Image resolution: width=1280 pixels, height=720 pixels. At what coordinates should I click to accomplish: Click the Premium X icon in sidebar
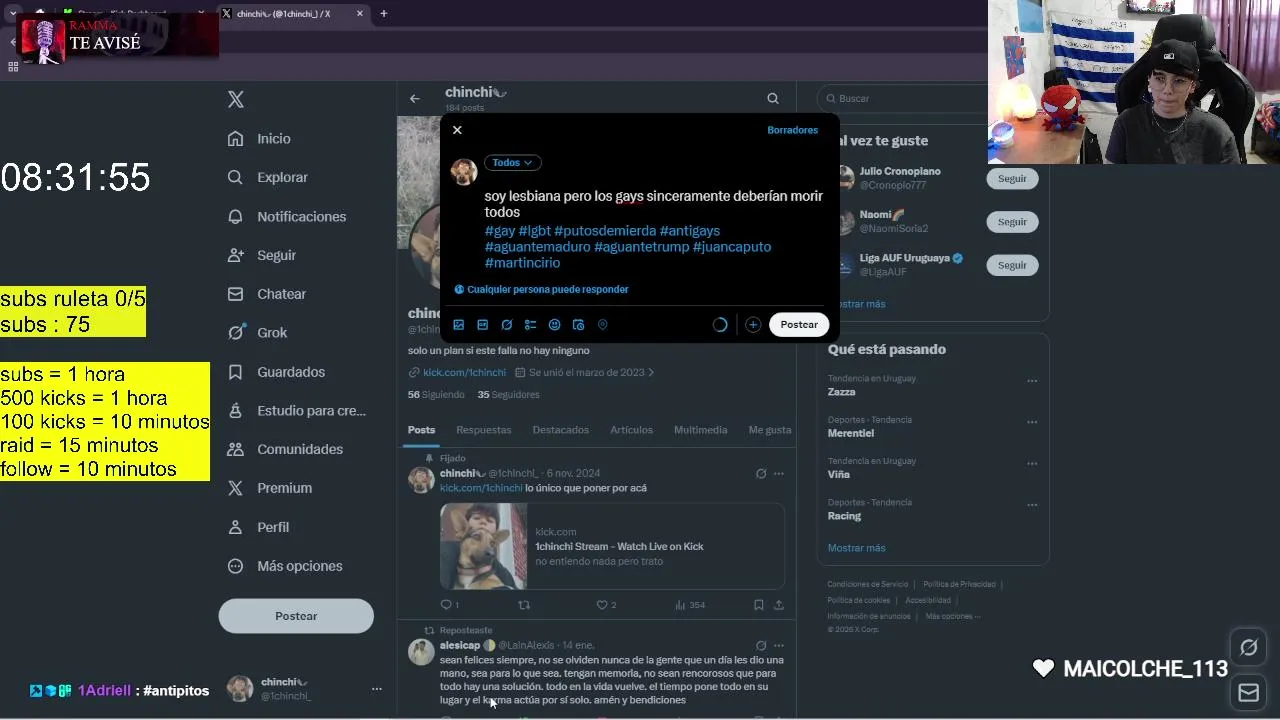pos(235,488)
